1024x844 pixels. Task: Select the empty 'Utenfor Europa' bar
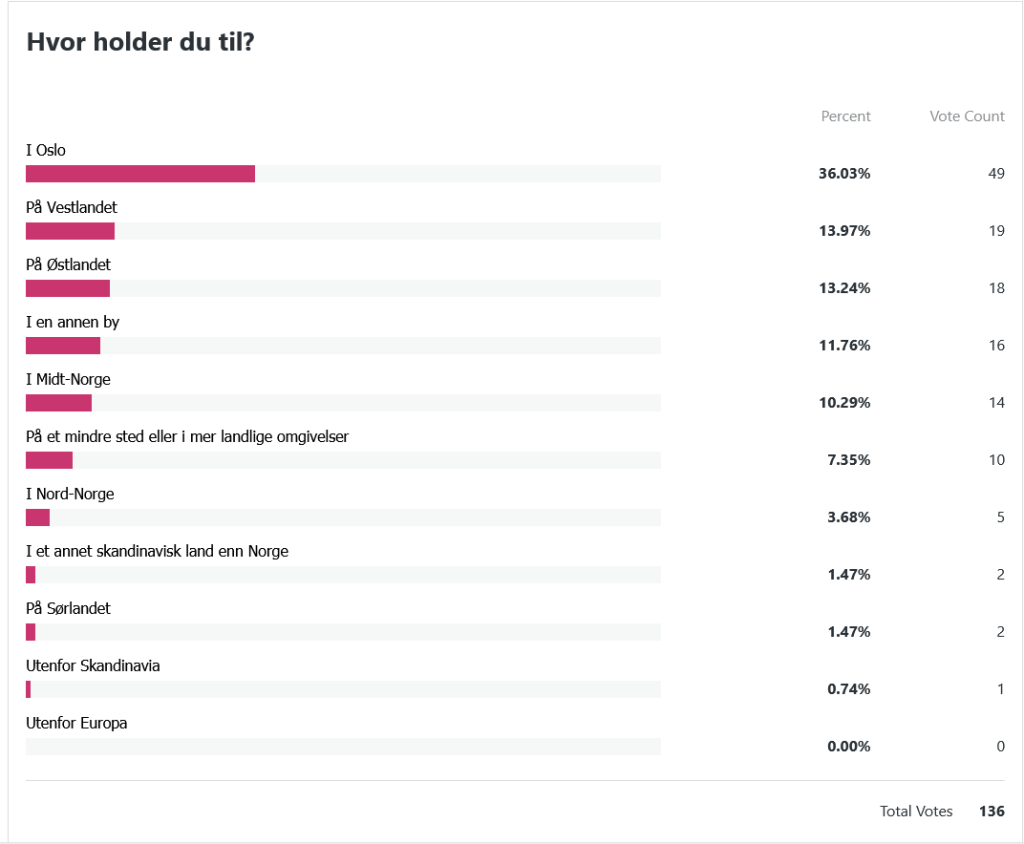pyautogui.click(x=343, y=746)
